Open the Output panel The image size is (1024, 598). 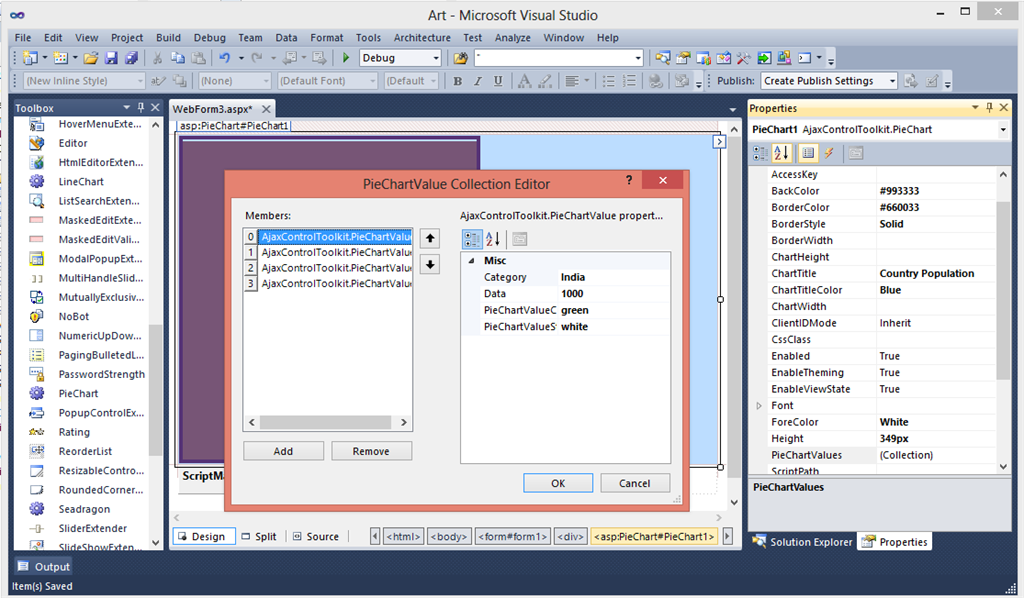(x=44, y=567)
